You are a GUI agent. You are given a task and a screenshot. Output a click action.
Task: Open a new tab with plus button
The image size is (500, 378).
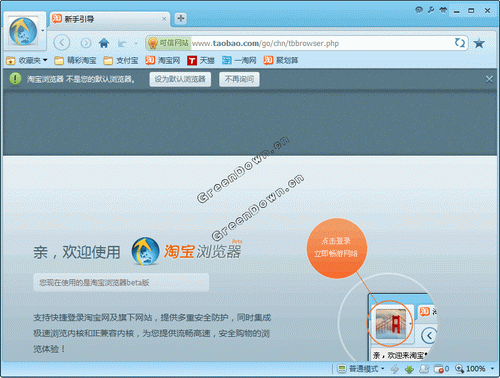tap(180, 18)
